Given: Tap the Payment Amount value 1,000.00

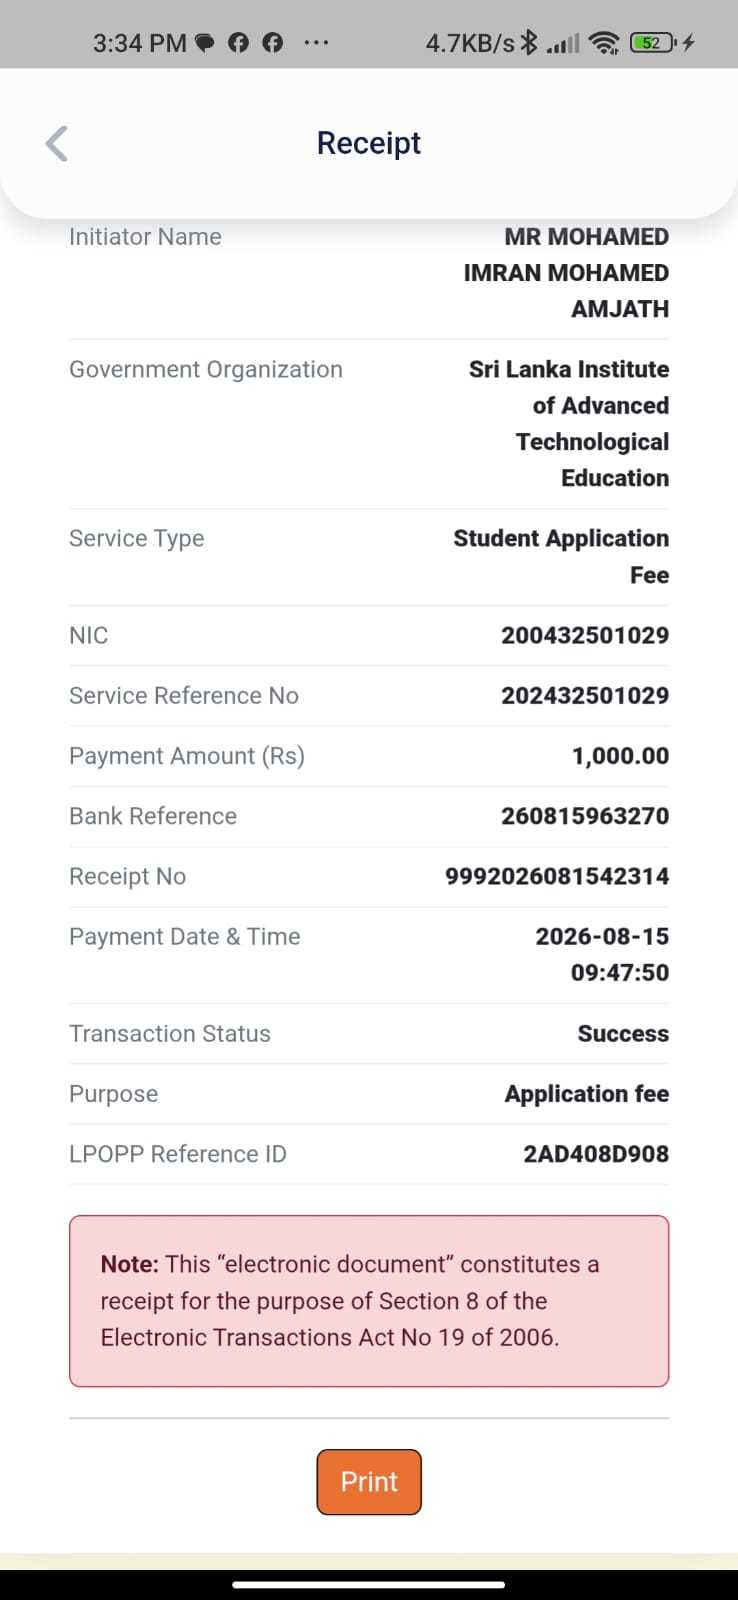Looking at the screenshot, I should pyautogui.click(x=620, y=756).
